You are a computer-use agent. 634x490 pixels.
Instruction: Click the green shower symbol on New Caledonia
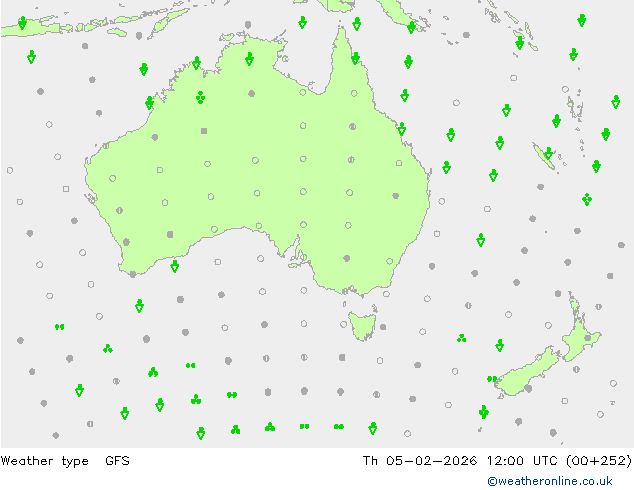point(548,153)
